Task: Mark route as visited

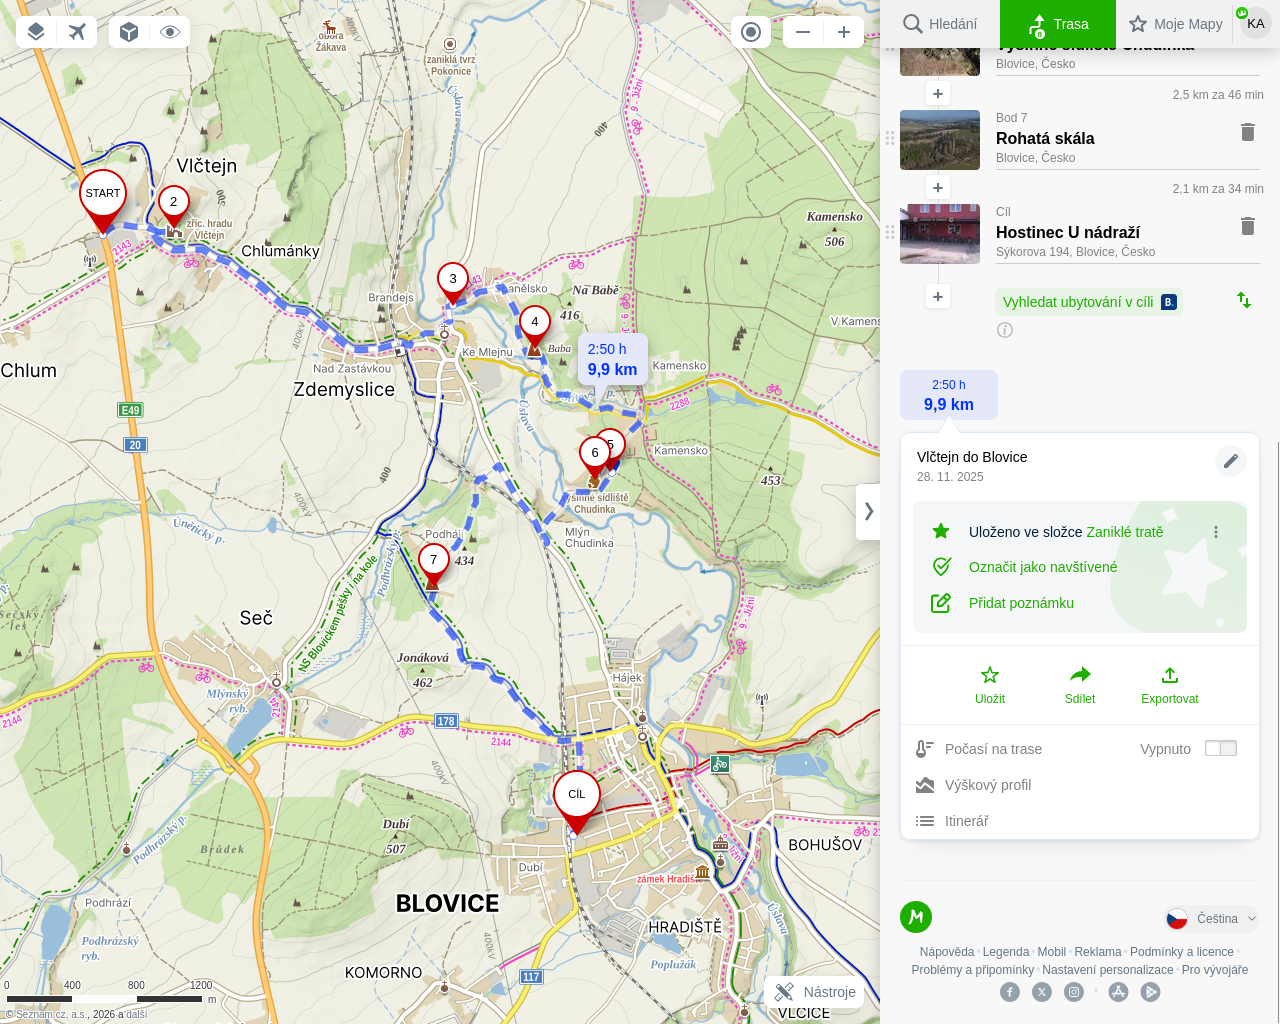Action: 1042,567
